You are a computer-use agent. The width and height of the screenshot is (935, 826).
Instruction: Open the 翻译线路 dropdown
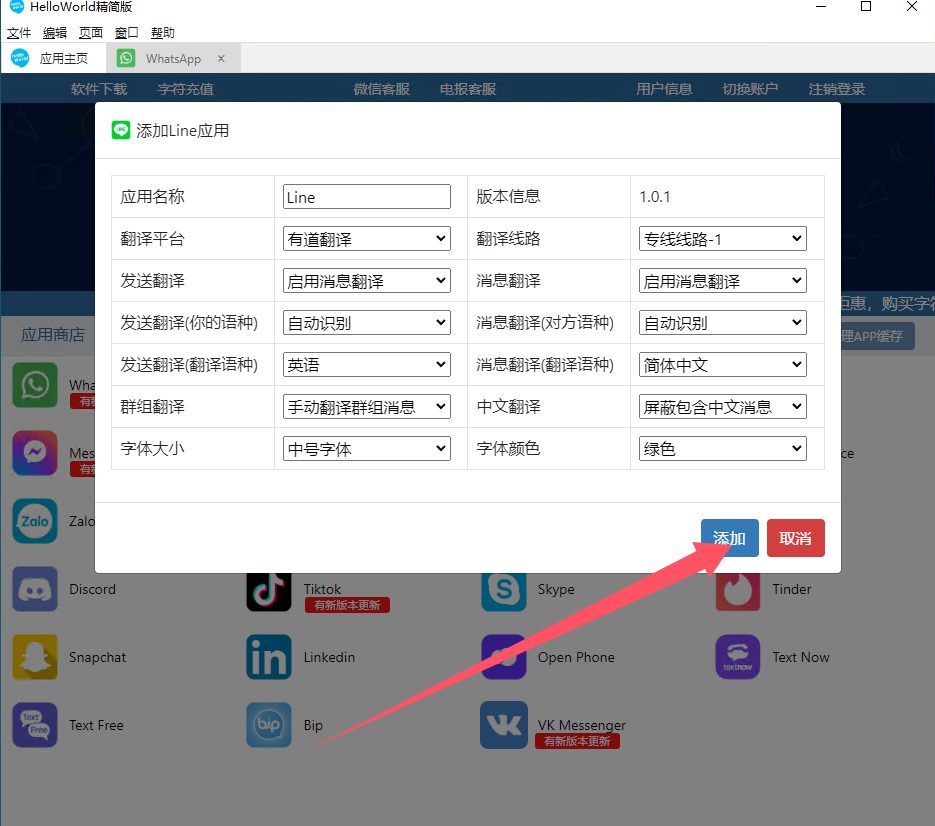pyautogui.click(x=723, y=239)
